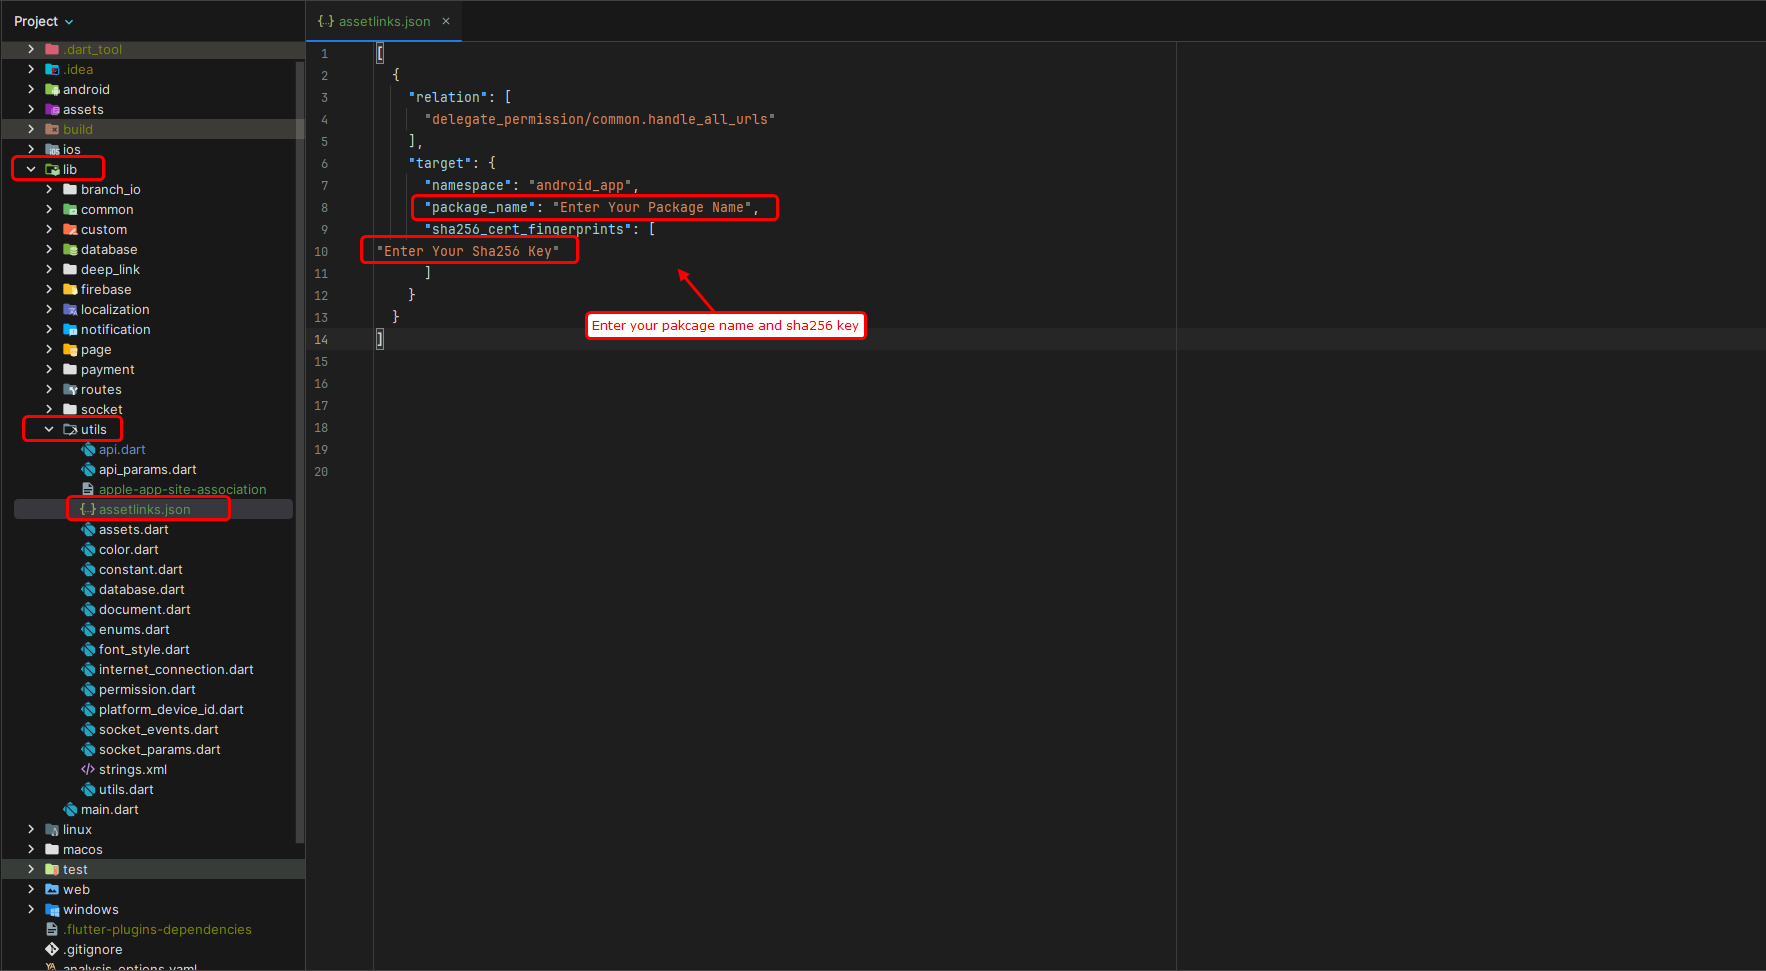Click the api.dart file icon
Screen dimensions: 1766x971
click(91, 449)
